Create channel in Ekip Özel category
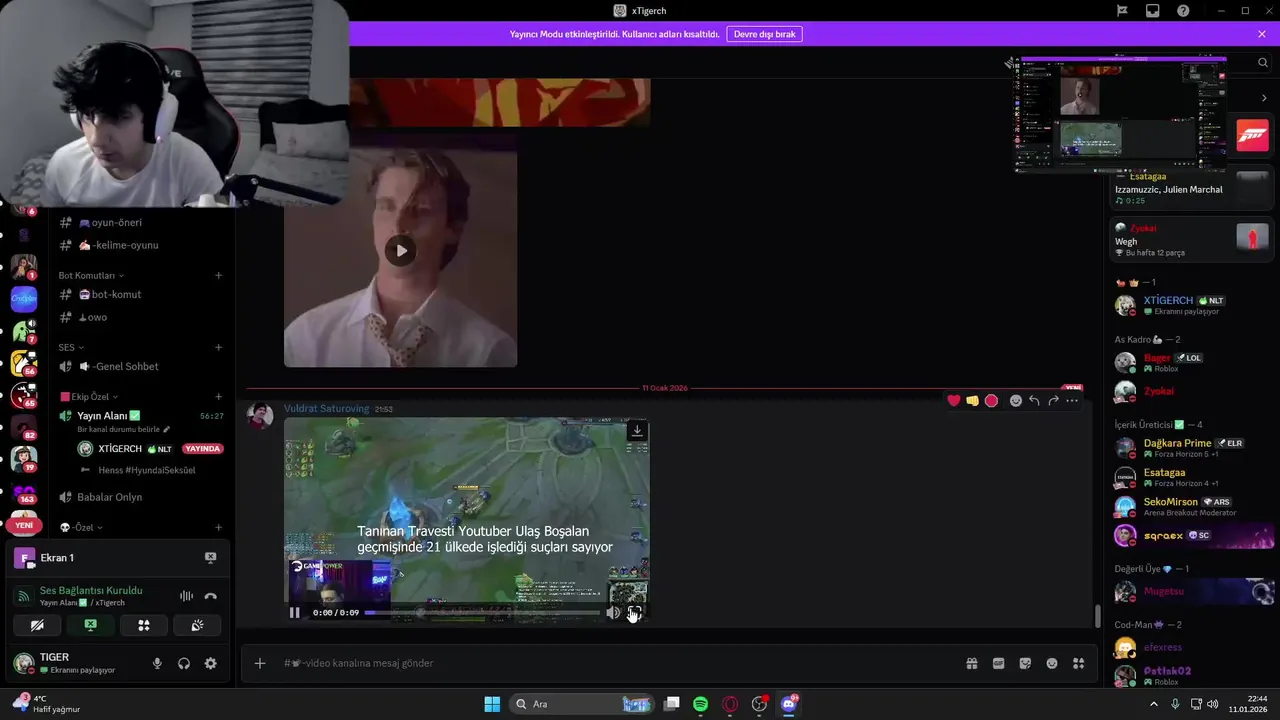 point(219,397)
